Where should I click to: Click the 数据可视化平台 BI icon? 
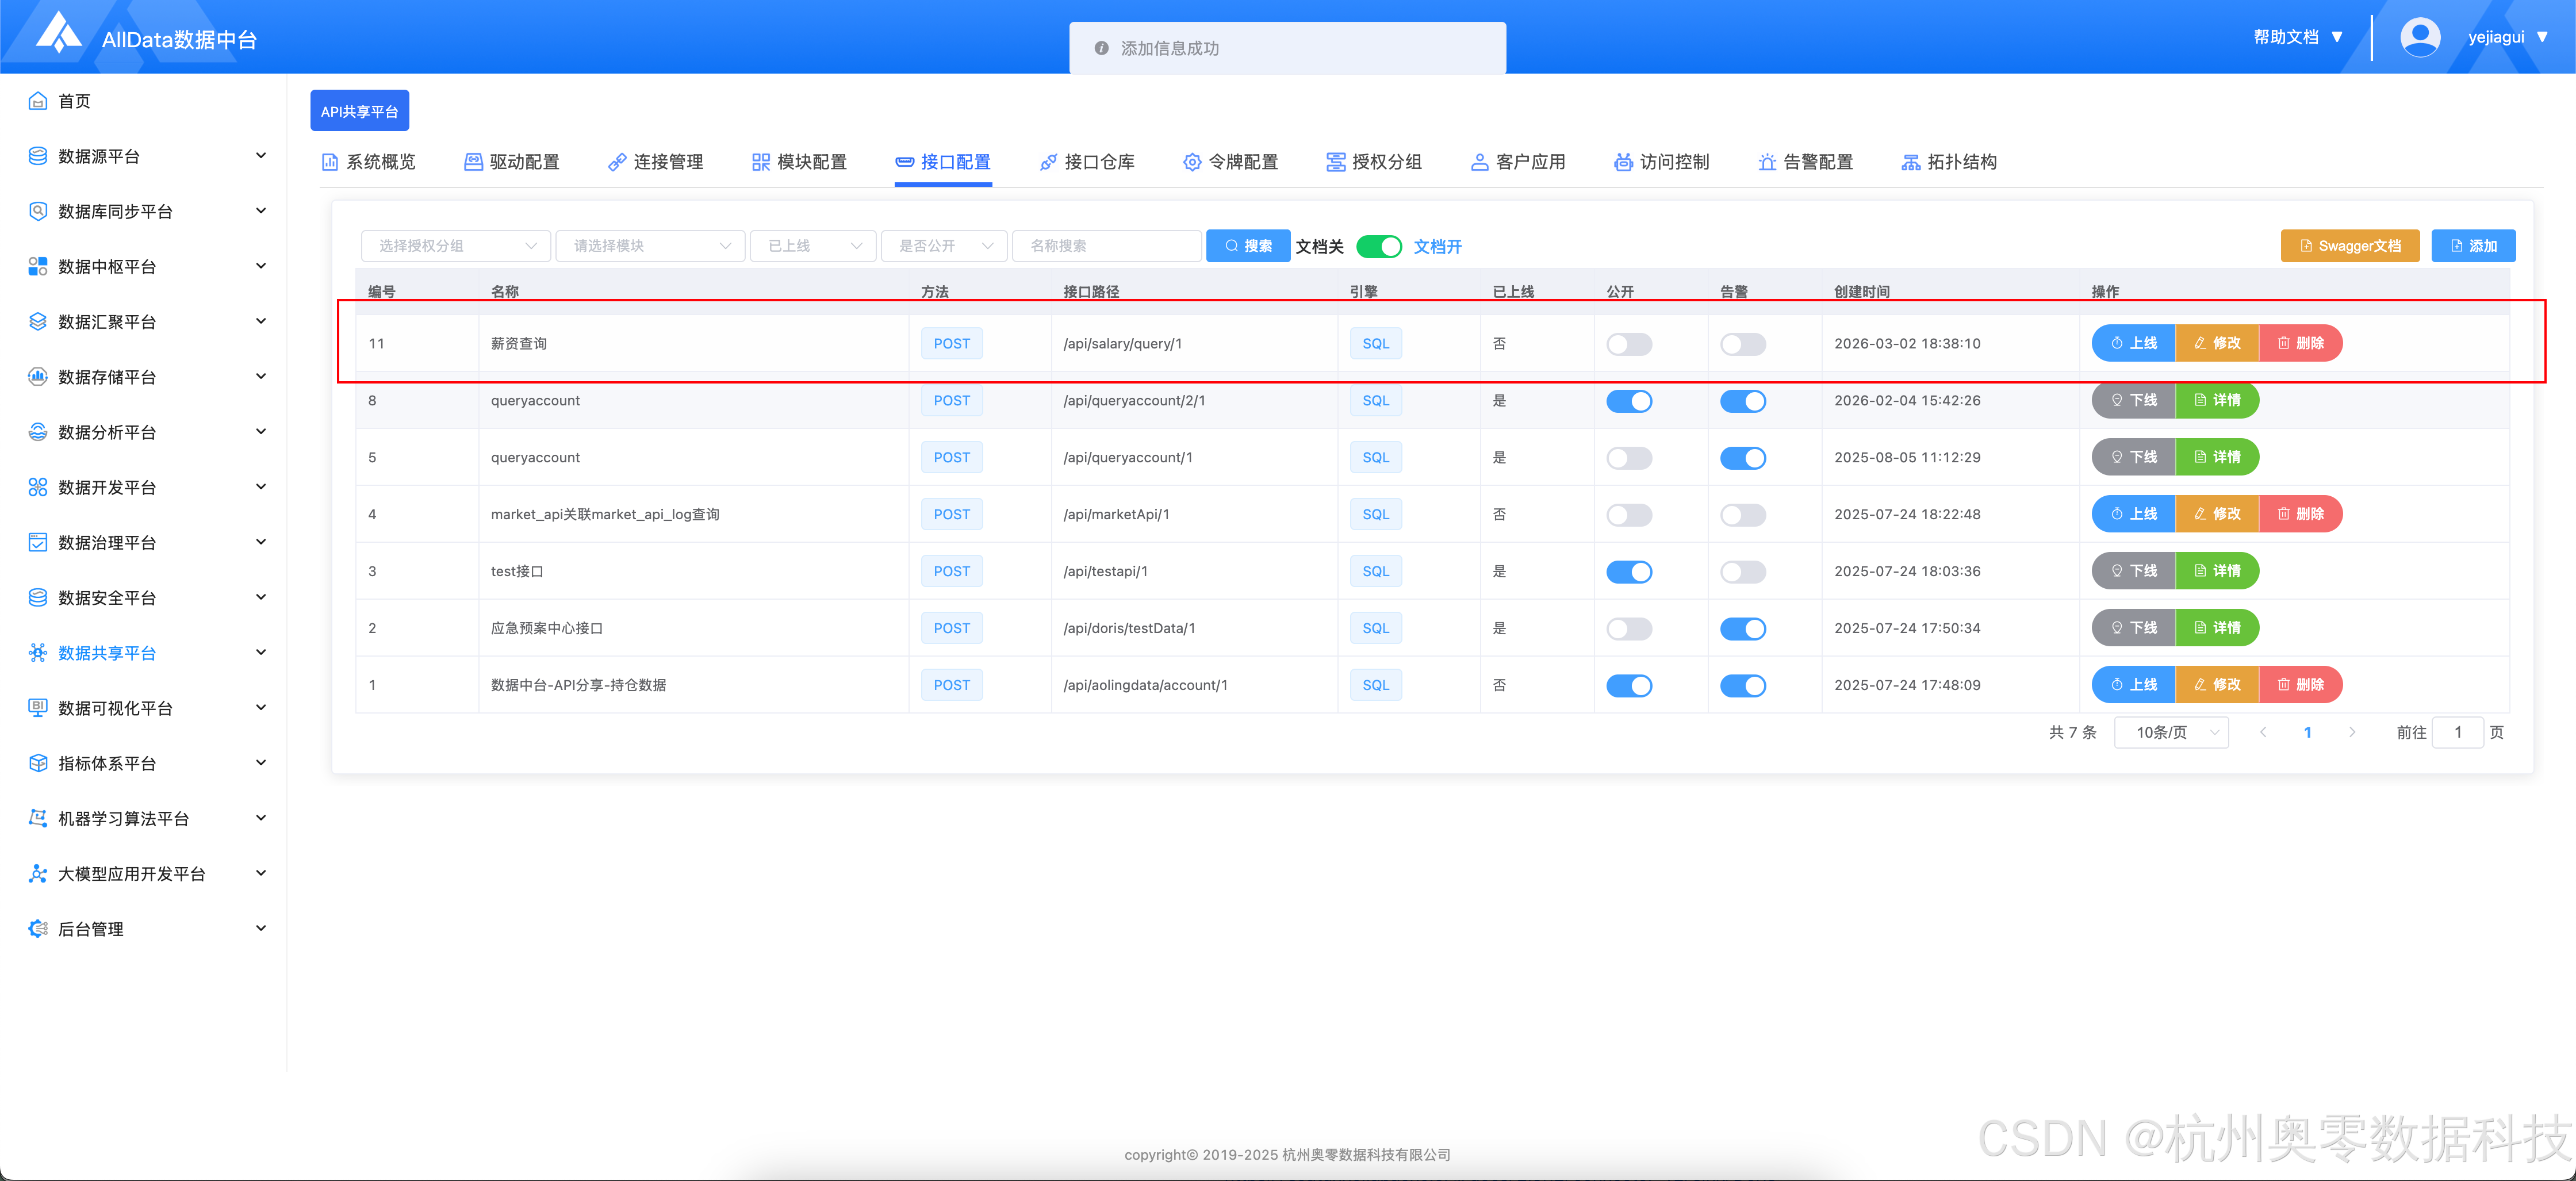pos(38,708)
